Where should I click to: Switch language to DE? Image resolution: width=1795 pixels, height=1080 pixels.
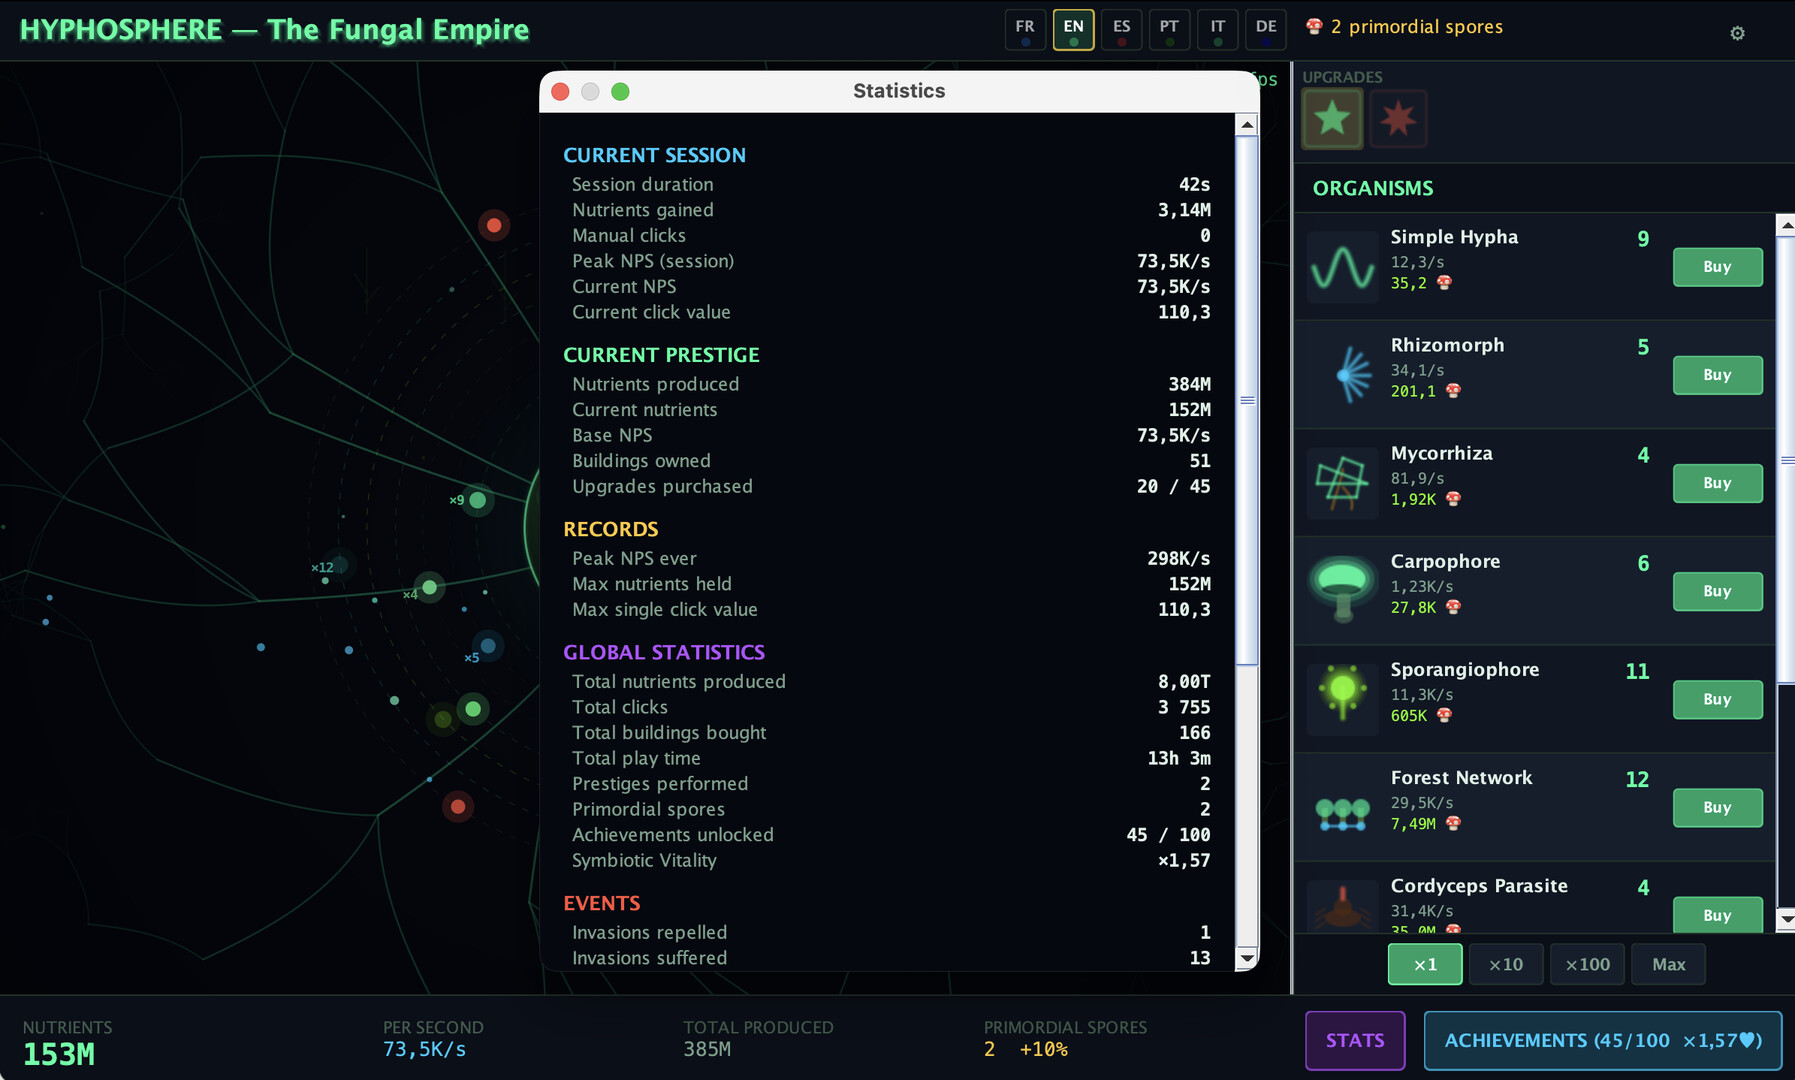1266,29
